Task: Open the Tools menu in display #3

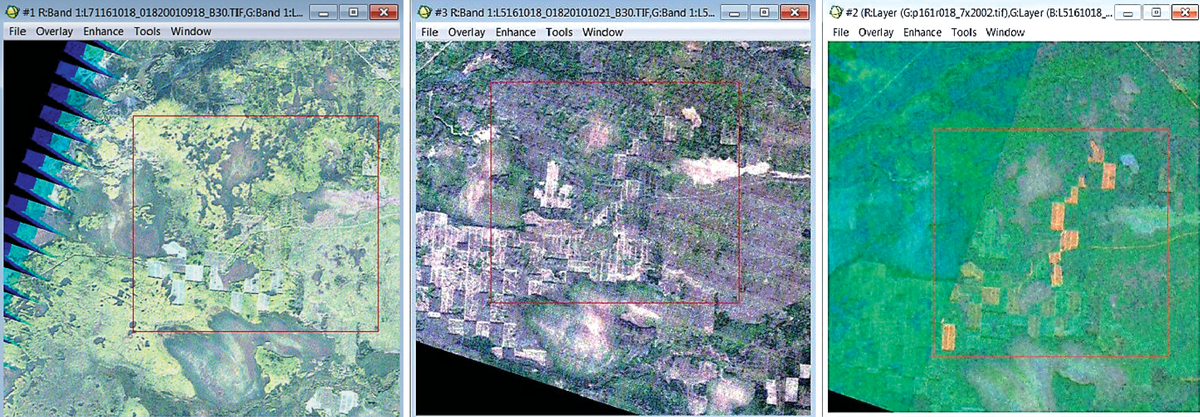Action: click(x=560, y=32)
